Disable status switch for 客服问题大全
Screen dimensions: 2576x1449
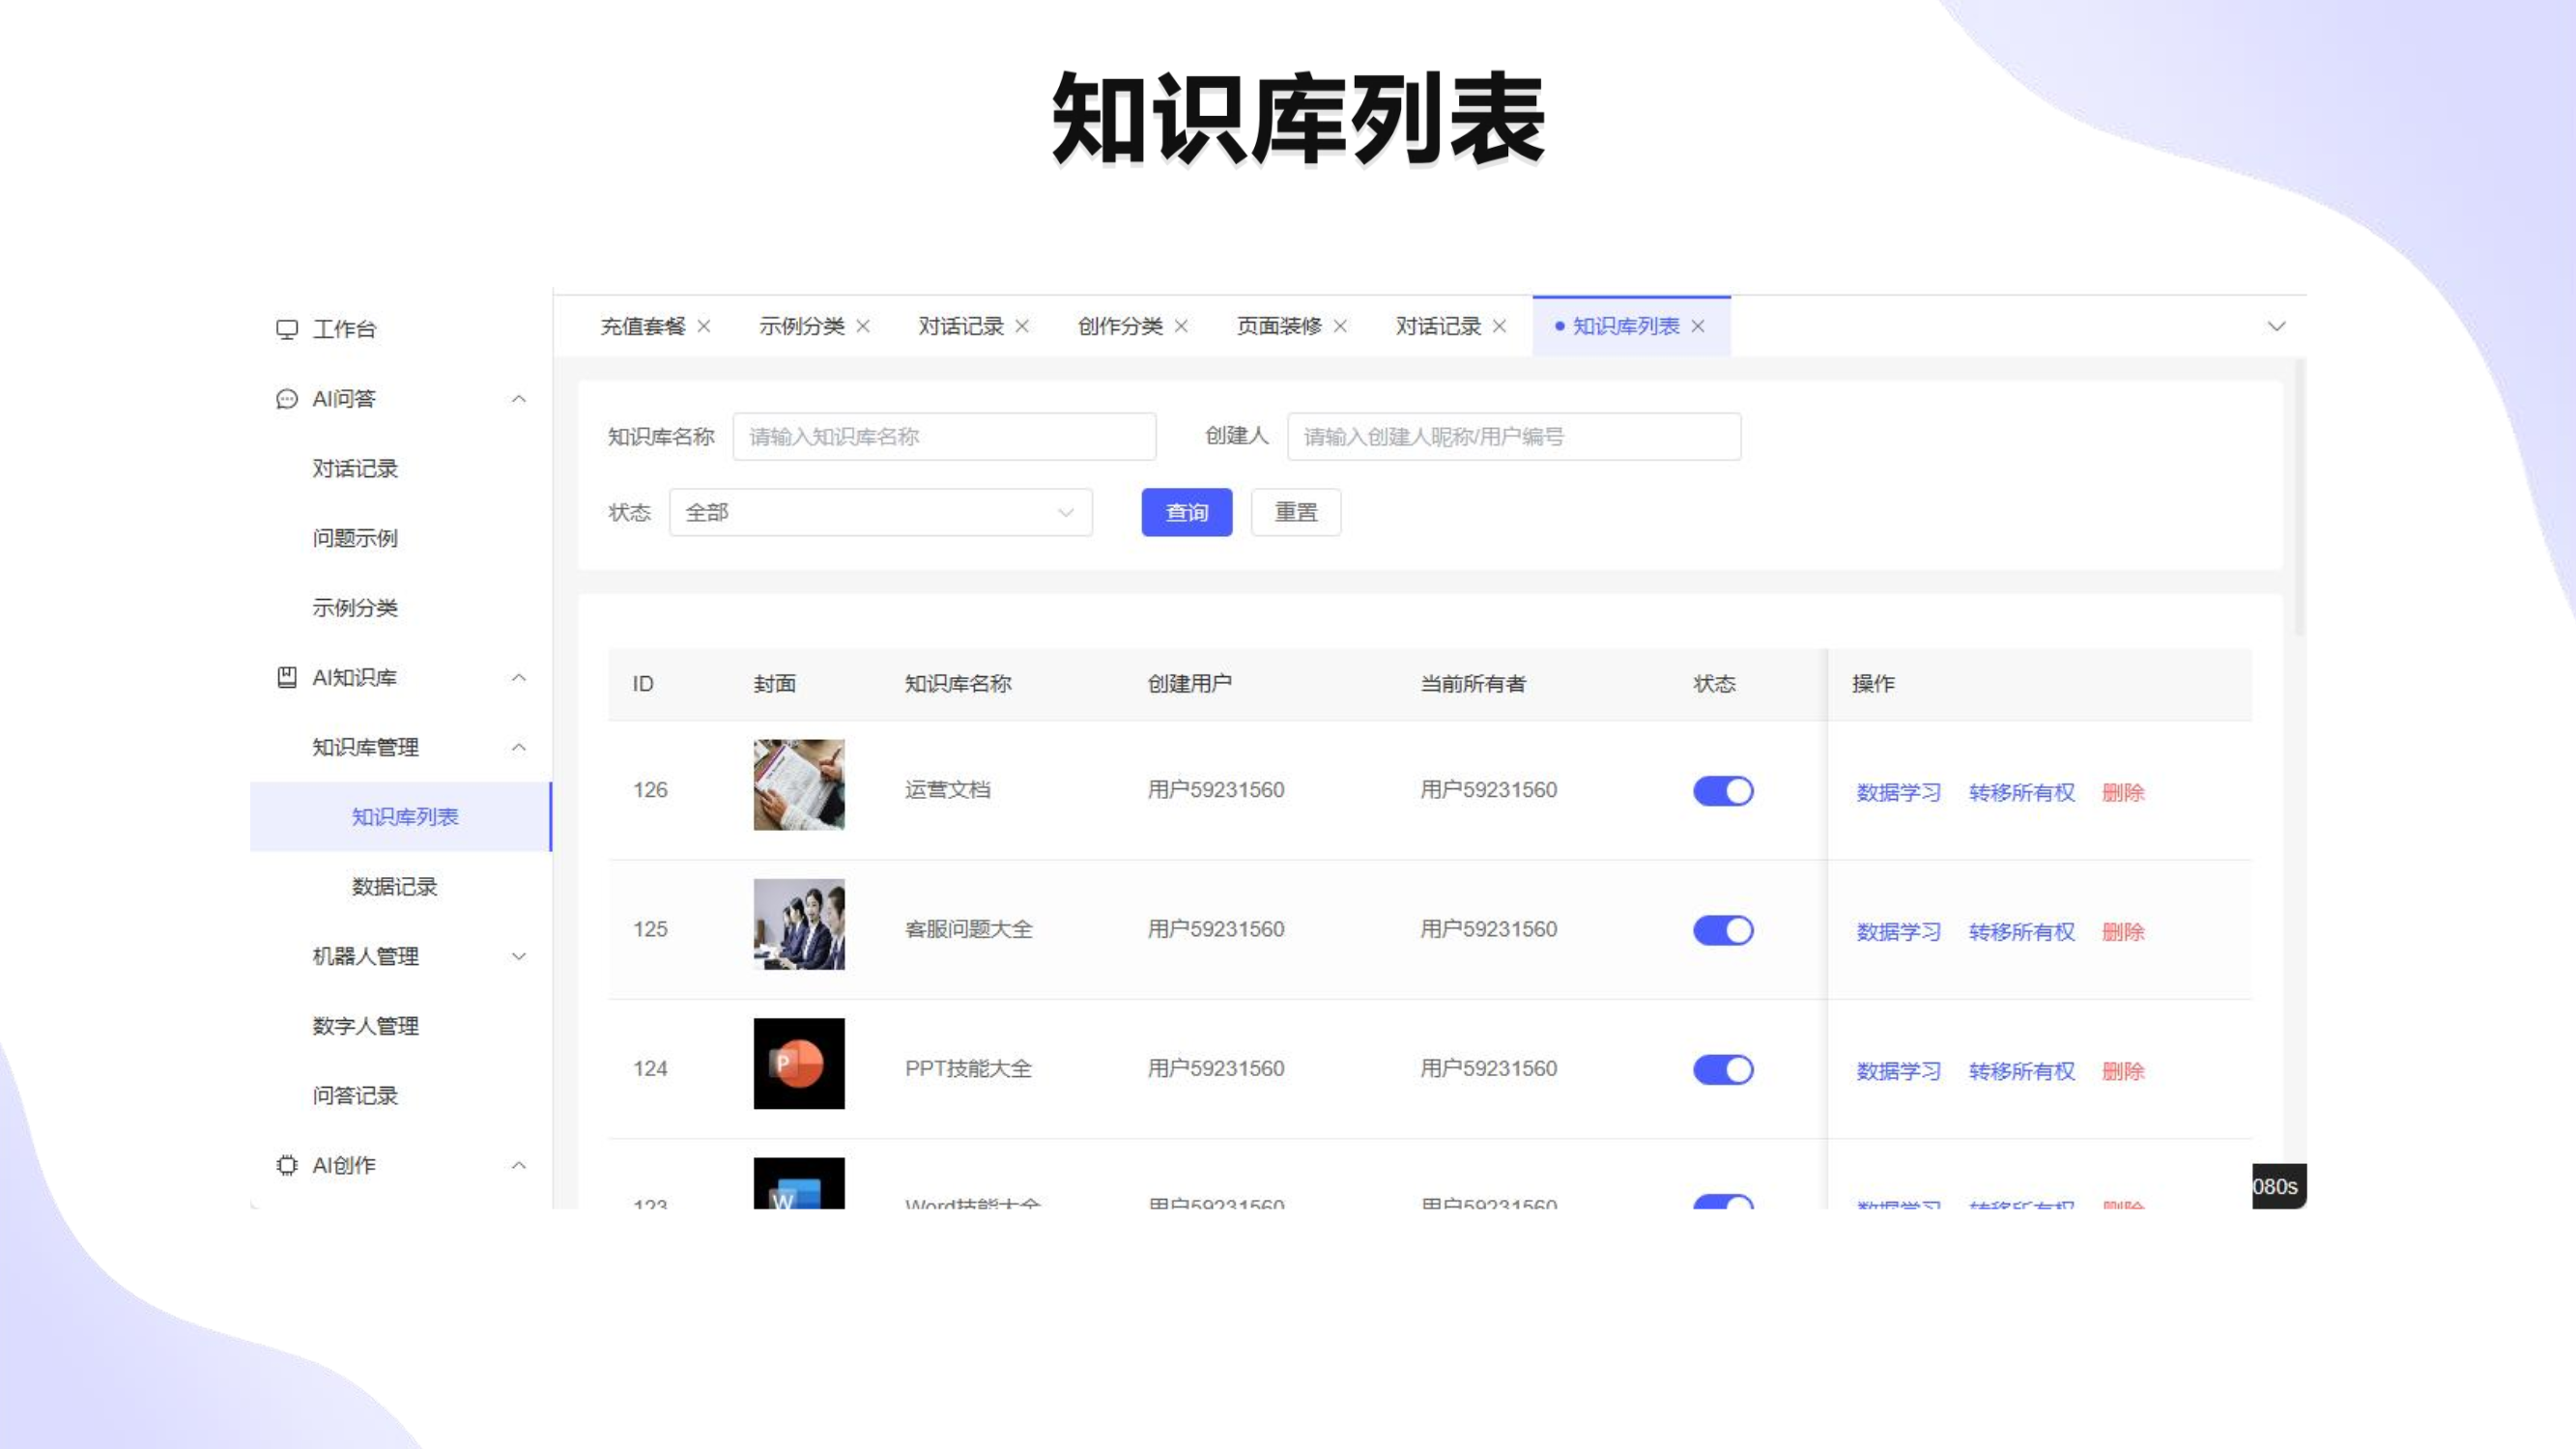[1723, 930]
